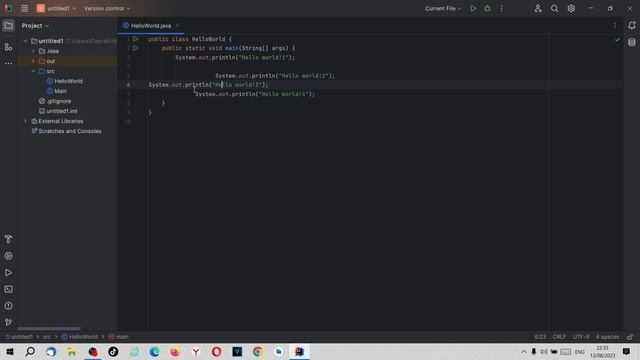Click the HelloWorld breadcrumb

[80, 337]
